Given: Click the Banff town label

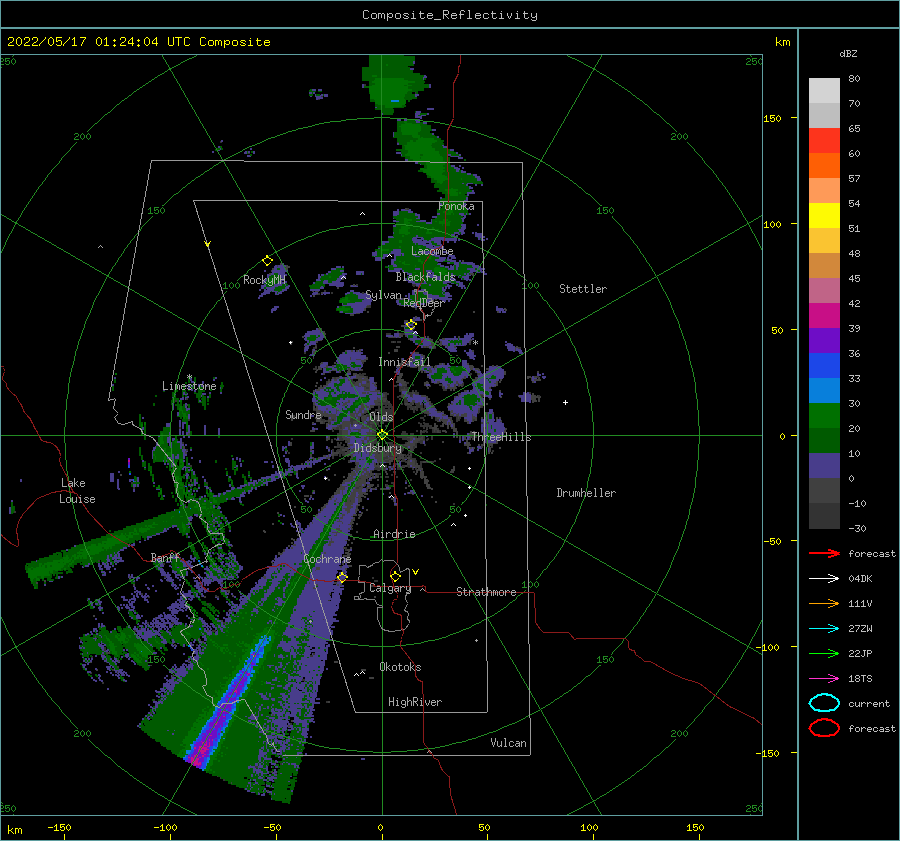Looking at the screenshot, I should [165, 557].
